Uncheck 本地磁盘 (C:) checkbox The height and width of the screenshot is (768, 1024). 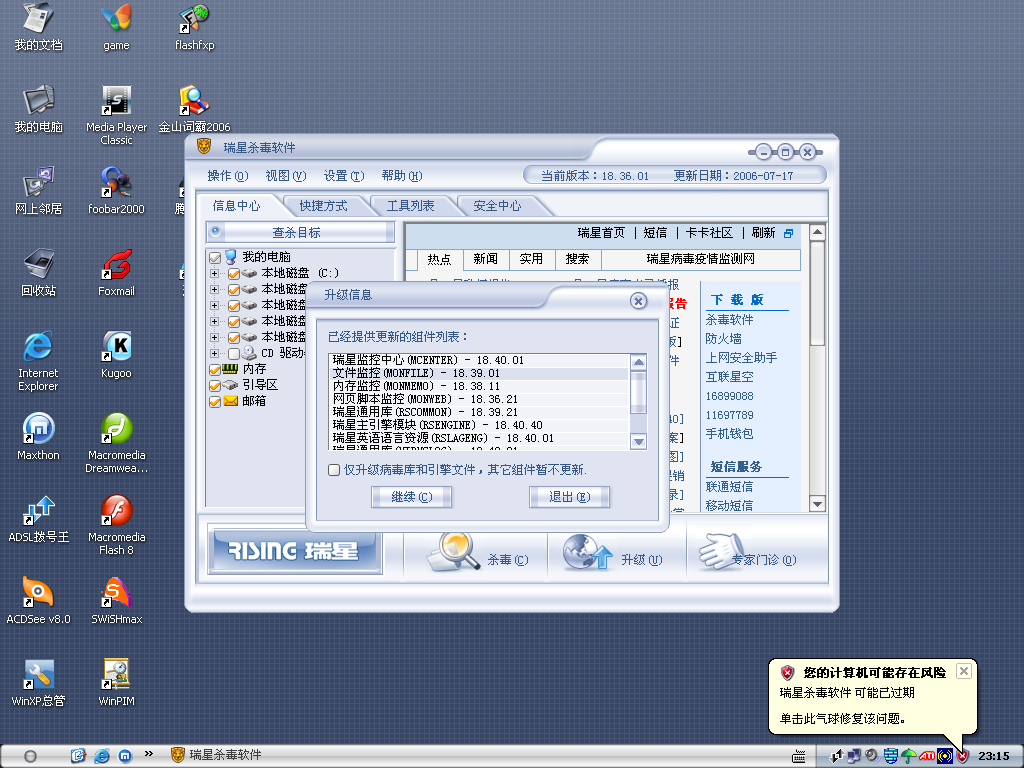point(234,274)
